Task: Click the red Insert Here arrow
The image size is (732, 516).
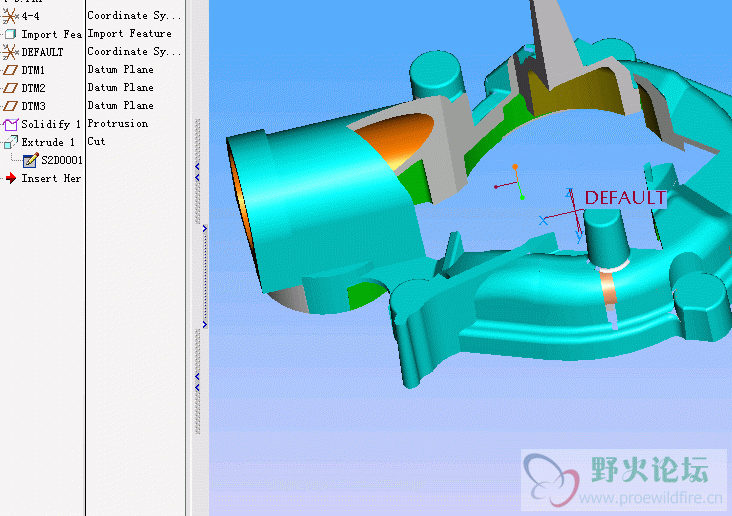Action: tap(11, 178)
